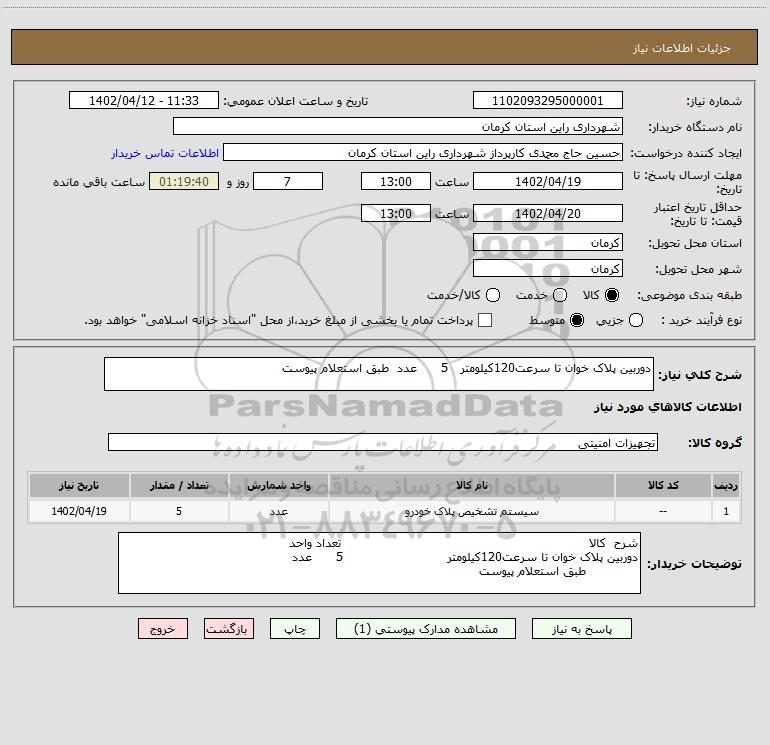Tick the اسناد خزانه اسلامی payment checkbox
770x745 pixels.
coord(485,320)
